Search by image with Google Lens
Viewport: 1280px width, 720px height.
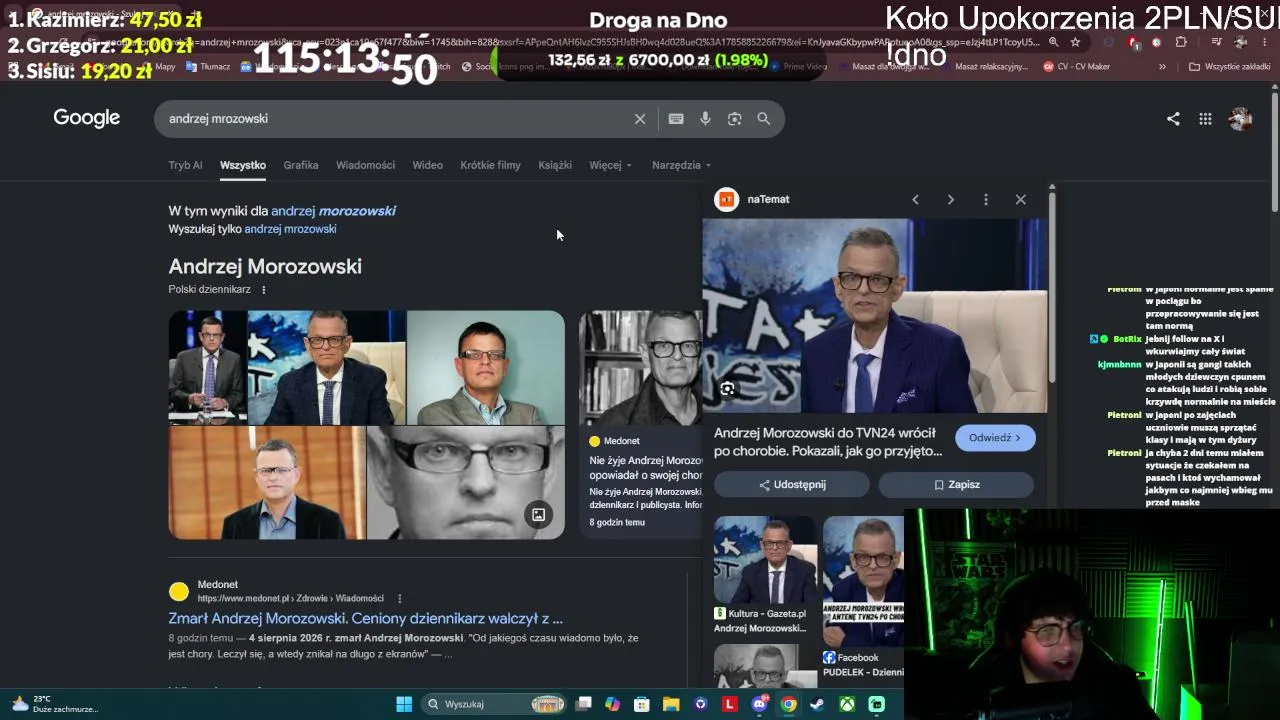735,119
